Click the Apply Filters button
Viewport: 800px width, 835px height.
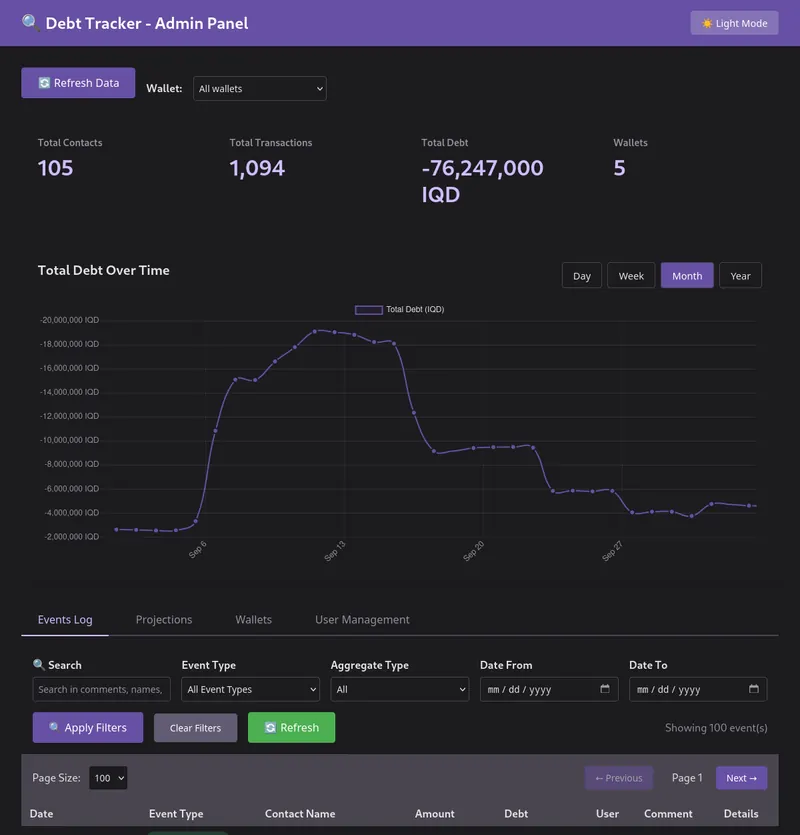click(88, 727)
